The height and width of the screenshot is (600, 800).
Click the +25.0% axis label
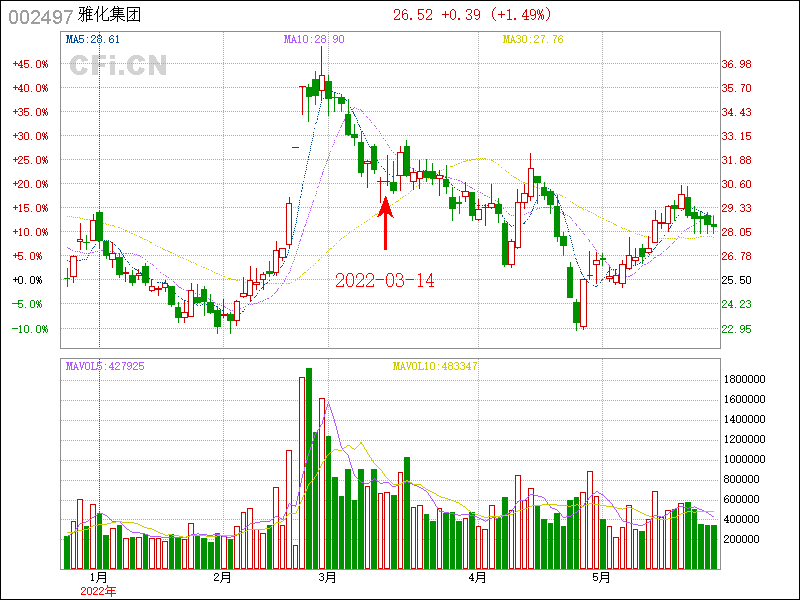tap(30, 160)
